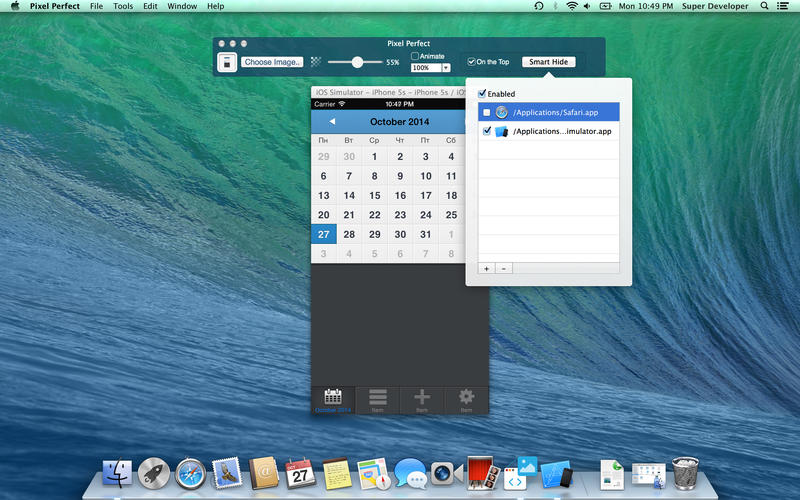Click the Pixel Perfect overlay image icon

click(x=228, y=62)
